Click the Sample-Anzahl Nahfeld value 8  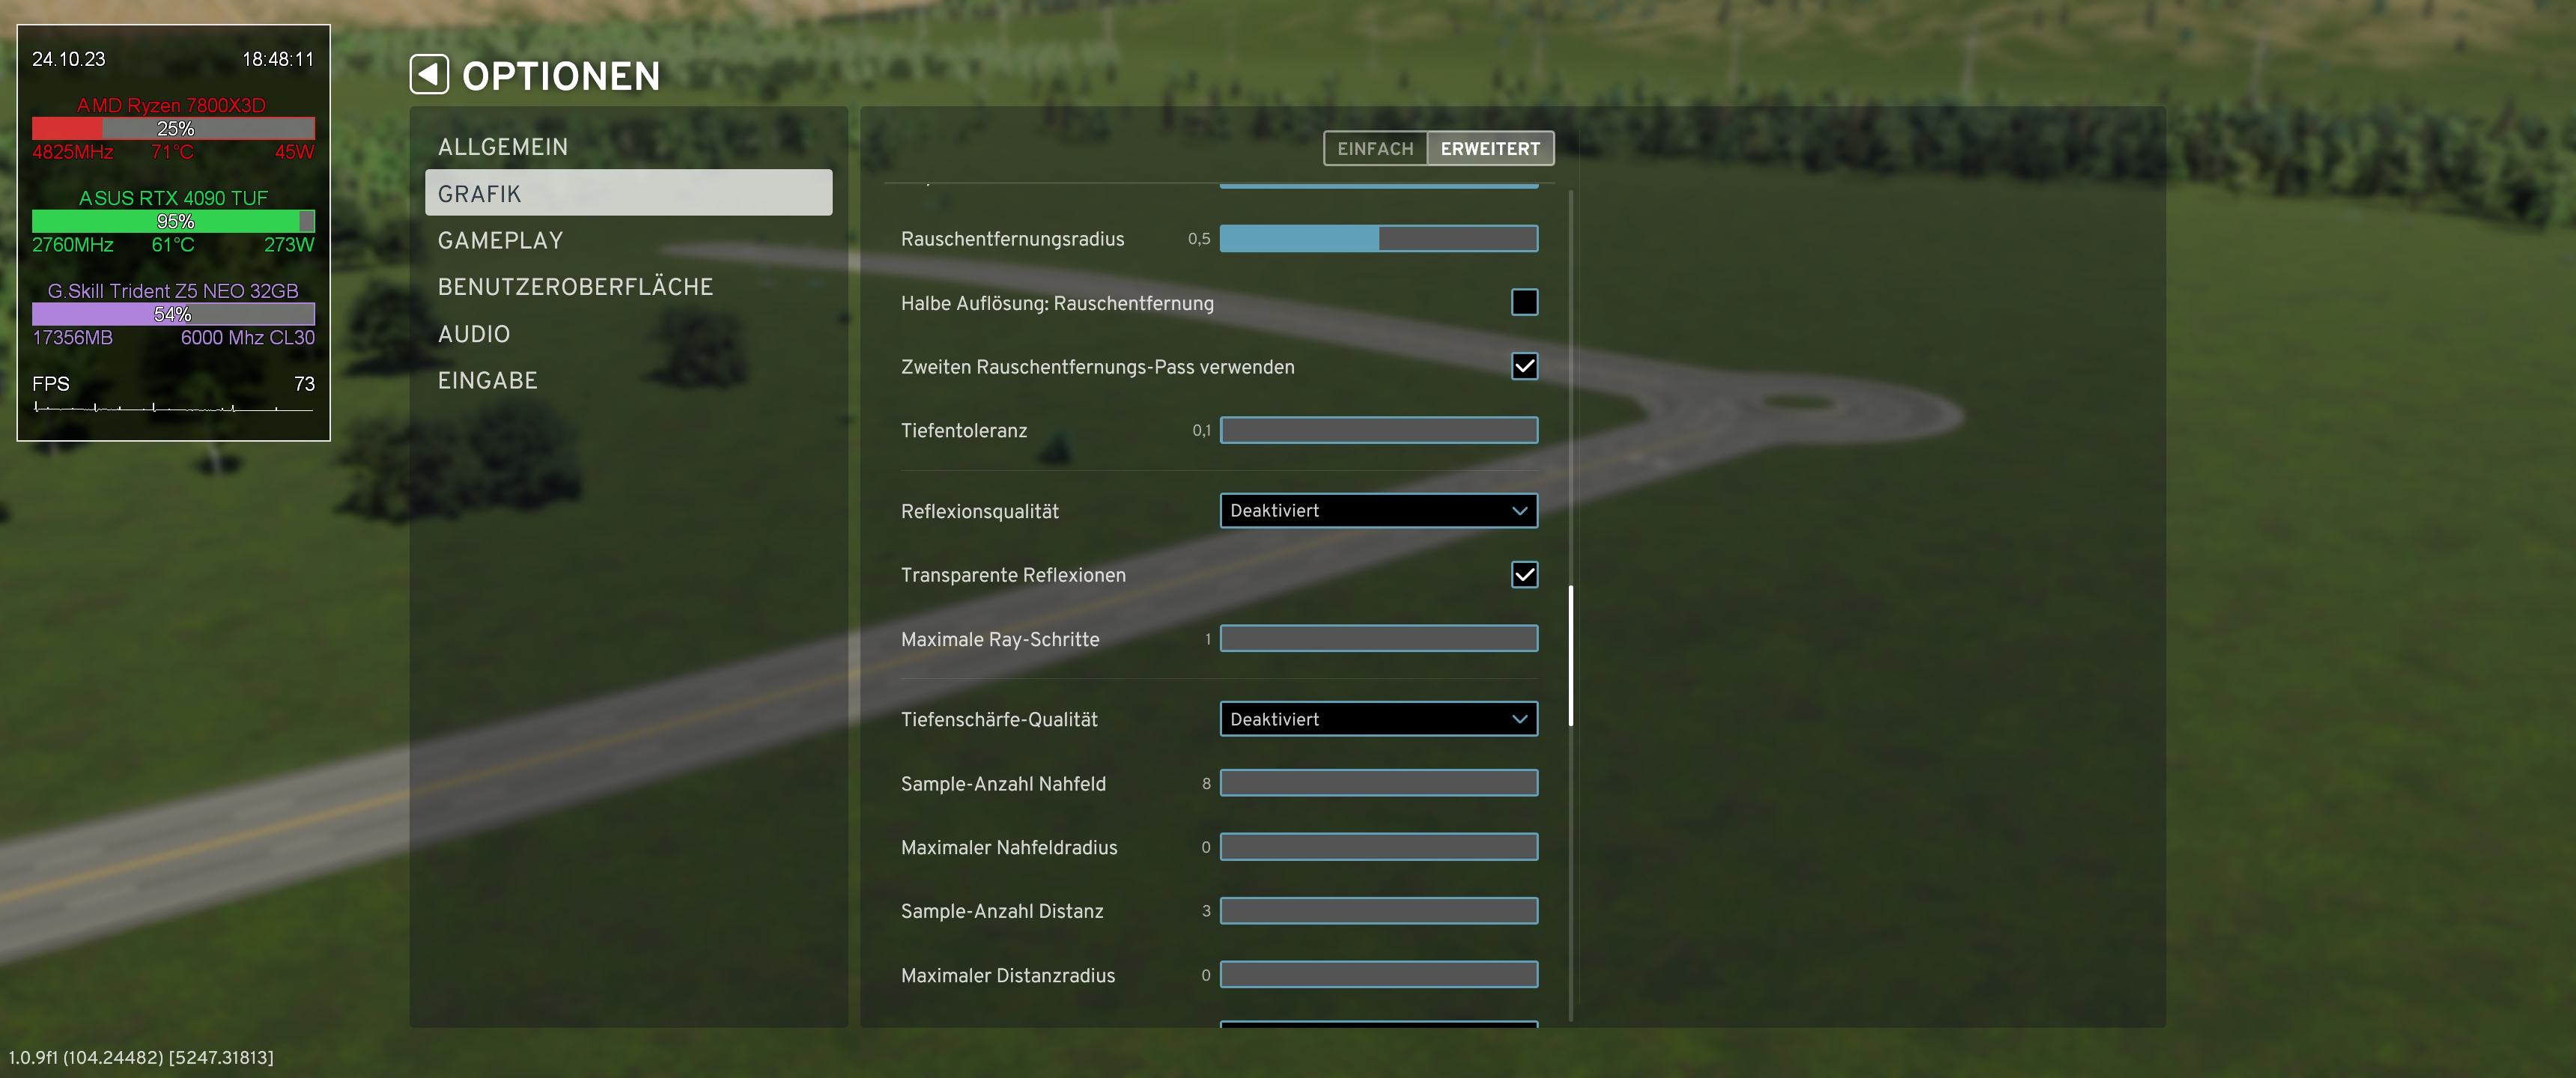(1206, 783)
